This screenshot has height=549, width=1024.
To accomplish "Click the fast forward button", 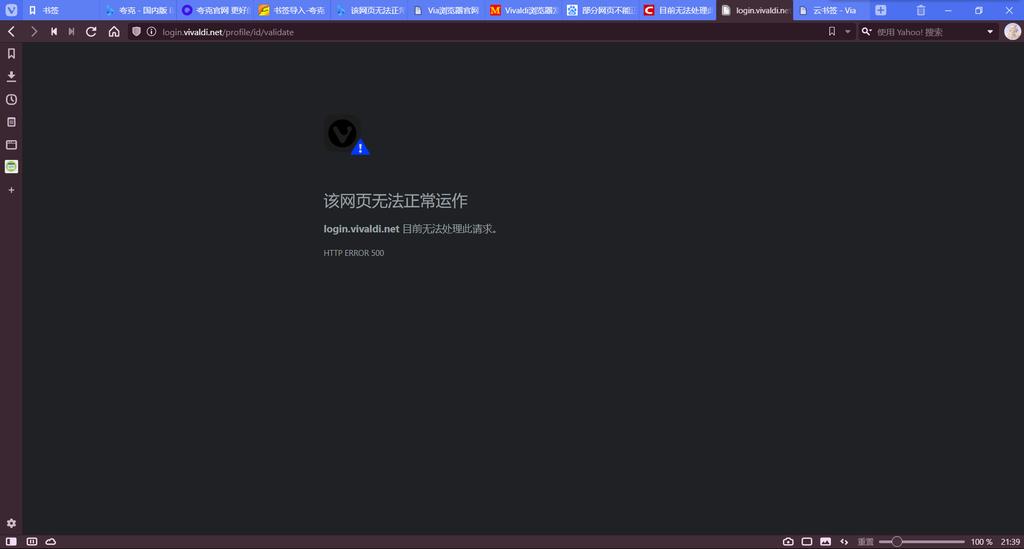I will [x=71, y=31].
